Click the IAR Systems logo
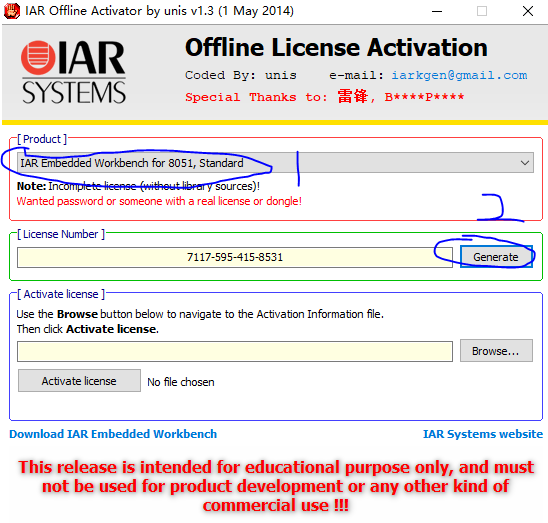 click(73, 72)
